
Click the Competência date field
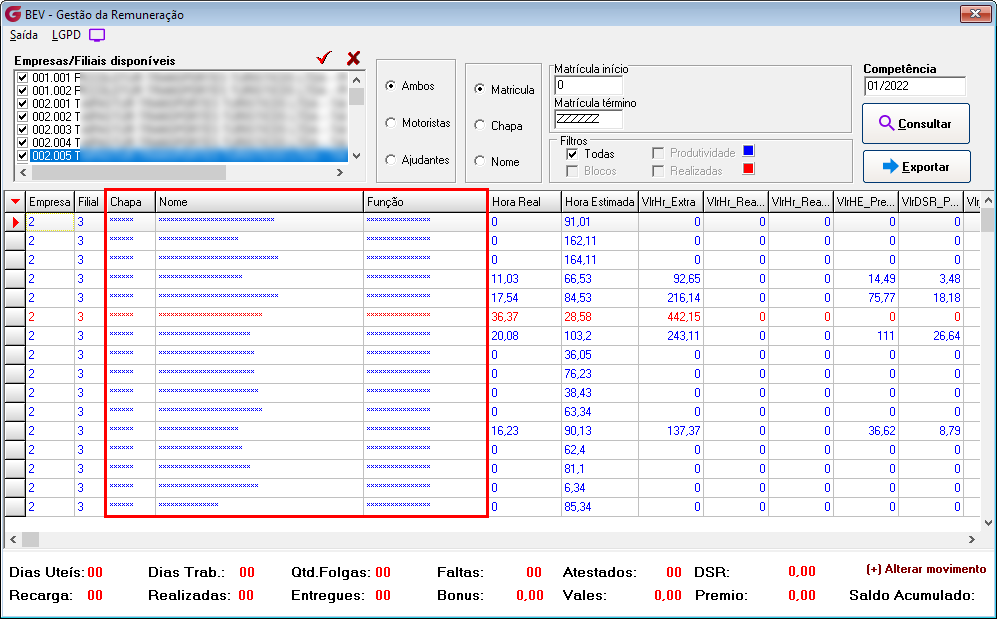915,86
